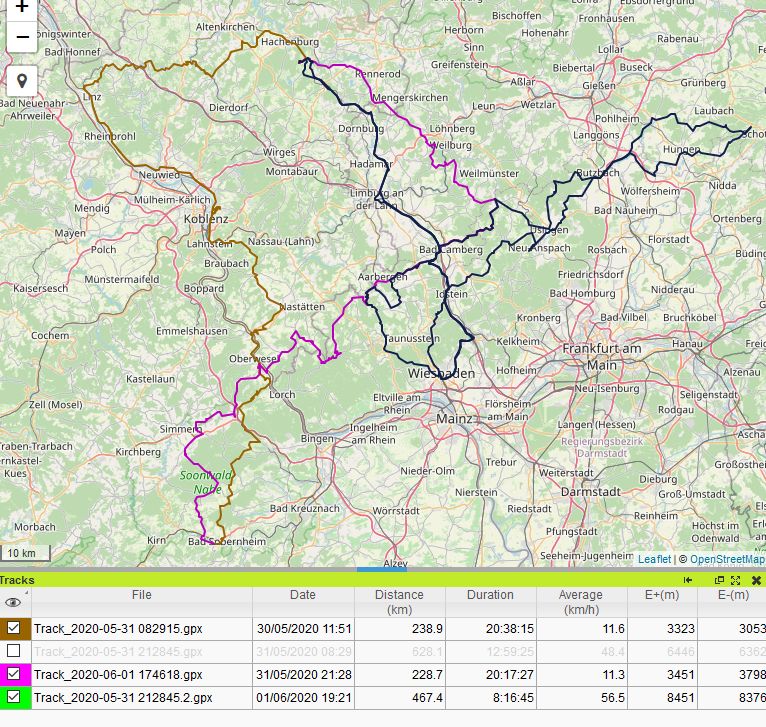This screenshot has height=727, width=766.
Task: Open the Leaflet attribution link
Action: coord(654,559)
